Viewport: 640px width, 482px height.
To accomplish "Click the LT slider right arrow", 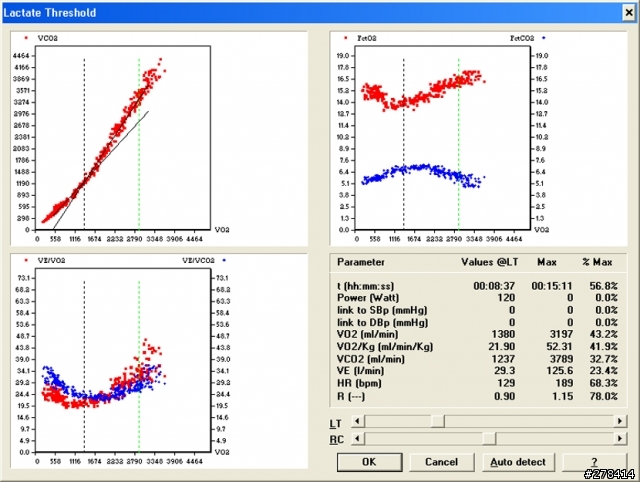I will (x=620, y=421).
